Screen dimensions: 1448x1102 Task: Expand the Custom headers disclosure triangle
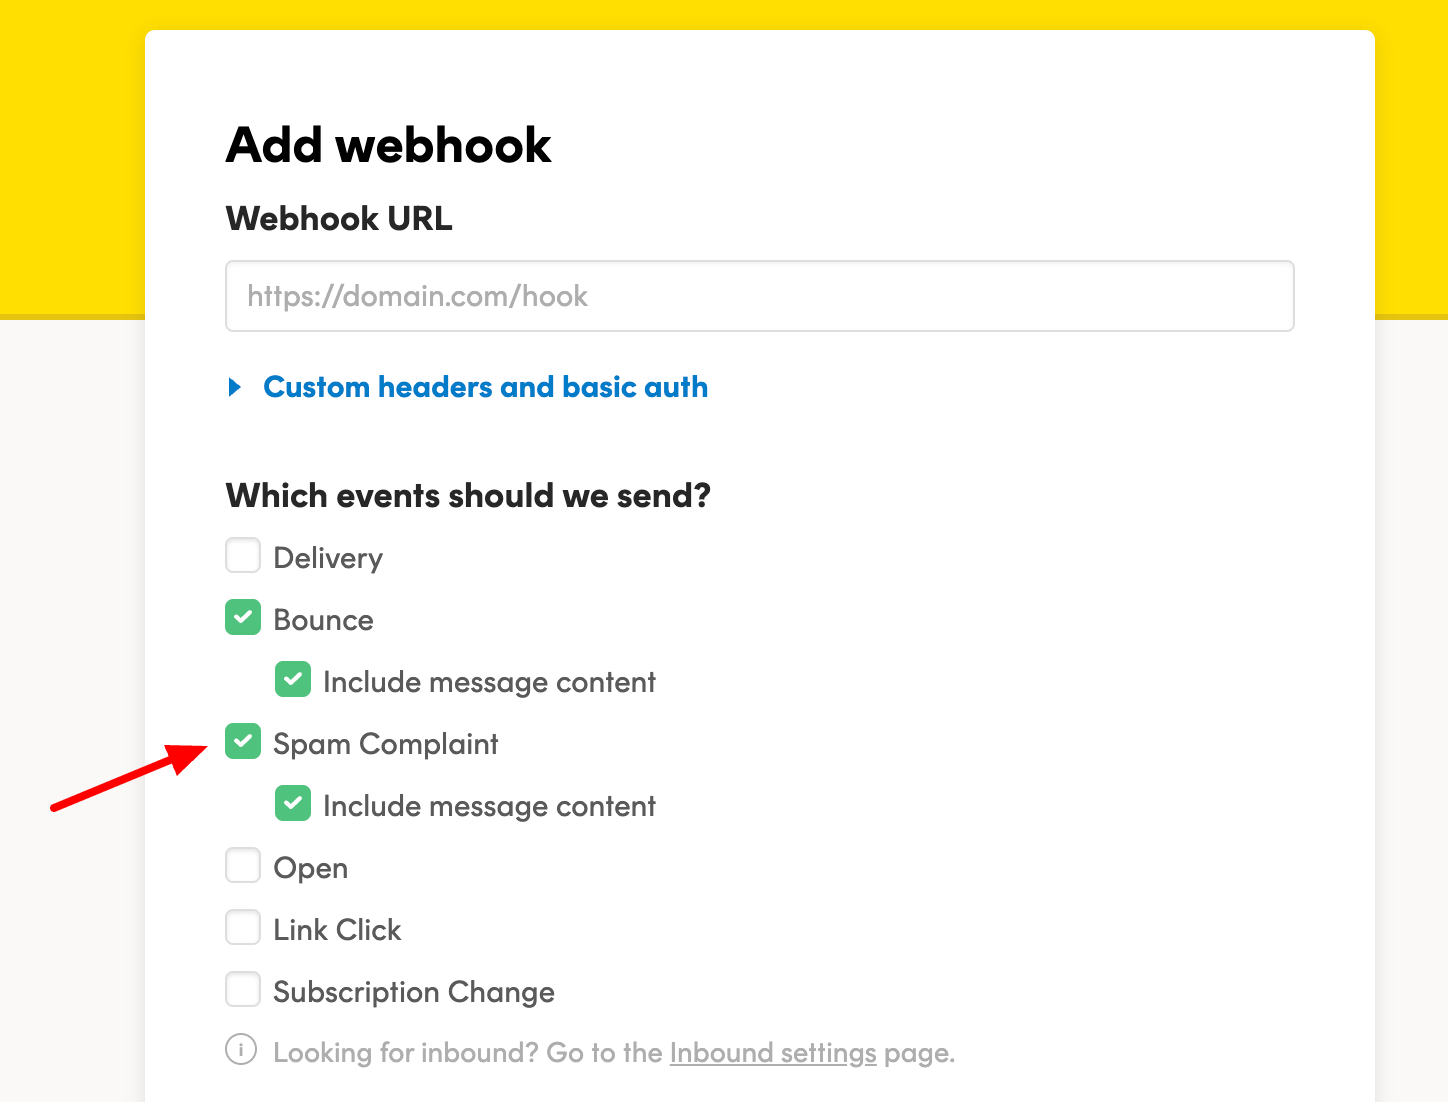coord(235,387)
